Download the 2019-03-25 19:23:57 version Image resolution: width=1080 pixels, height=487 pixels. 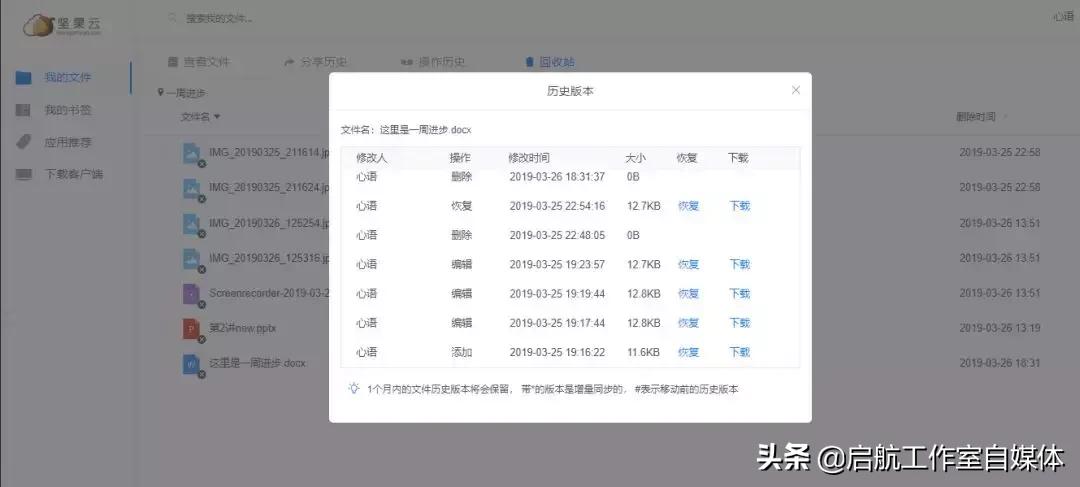[x=740, y=265]
